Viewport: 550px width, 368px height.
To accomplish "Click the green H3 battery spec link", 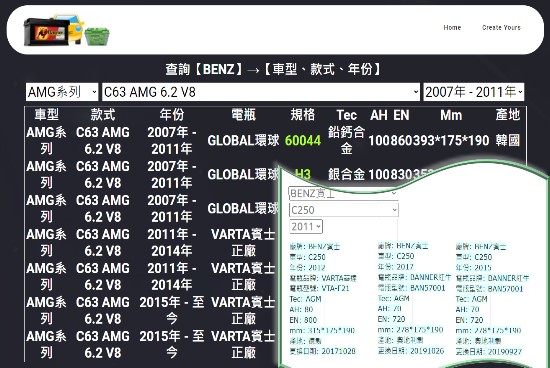I will (303, 174).
